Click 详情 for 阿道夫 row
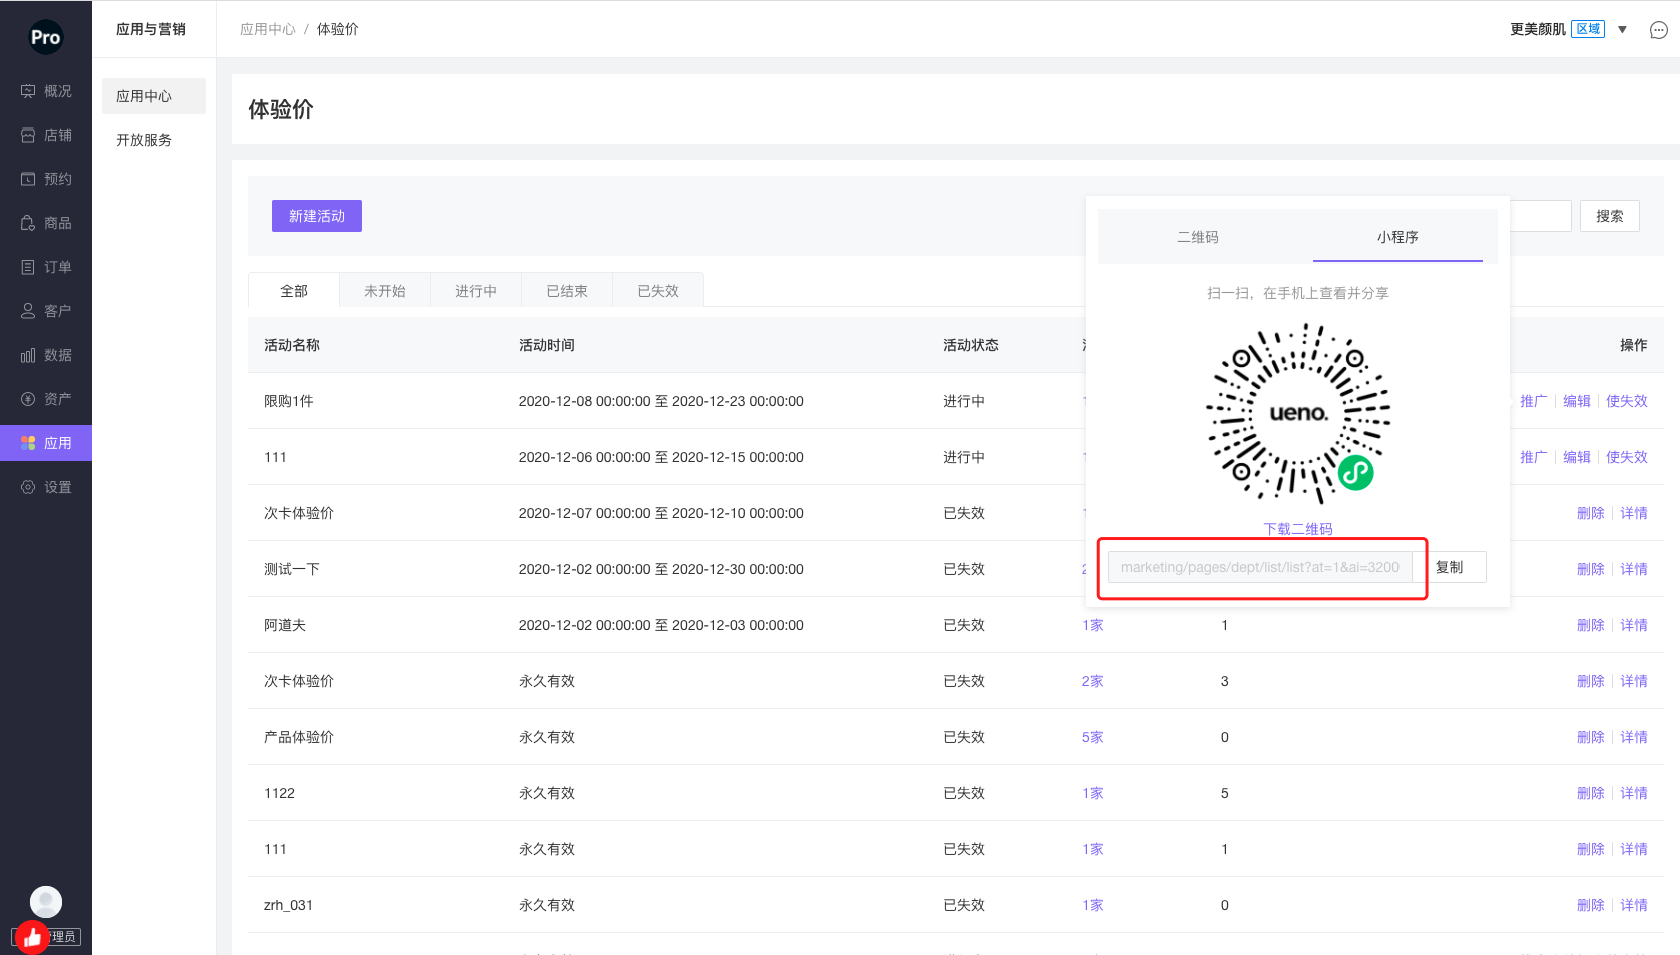Screen dimensions: 1680x955 (1634, 625)
